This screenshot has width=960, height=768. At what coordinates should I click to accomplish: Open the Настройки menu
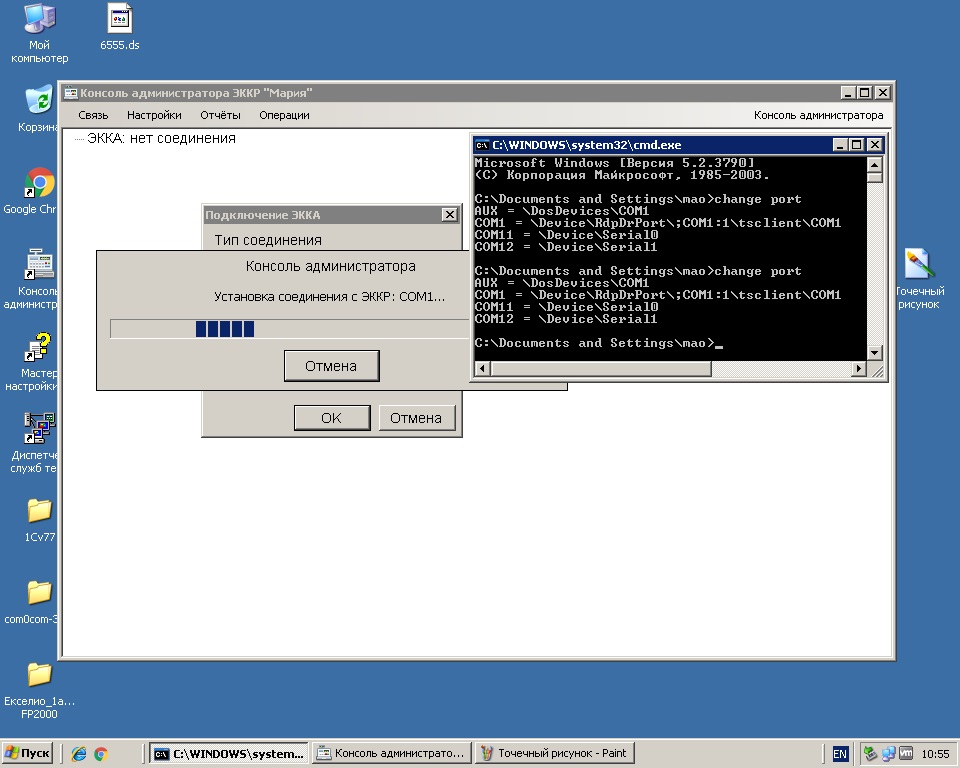(154, 115)
